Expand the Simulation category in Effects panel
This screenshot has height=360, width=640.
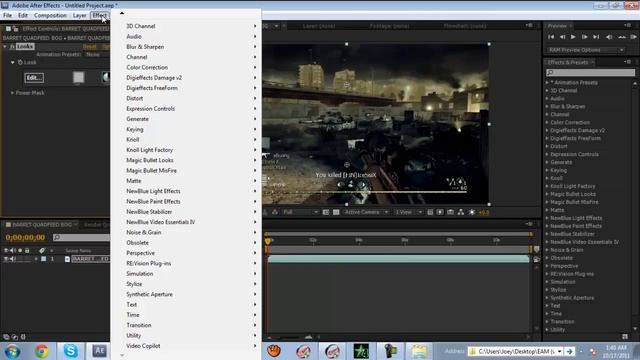click(x=547, y=282)
